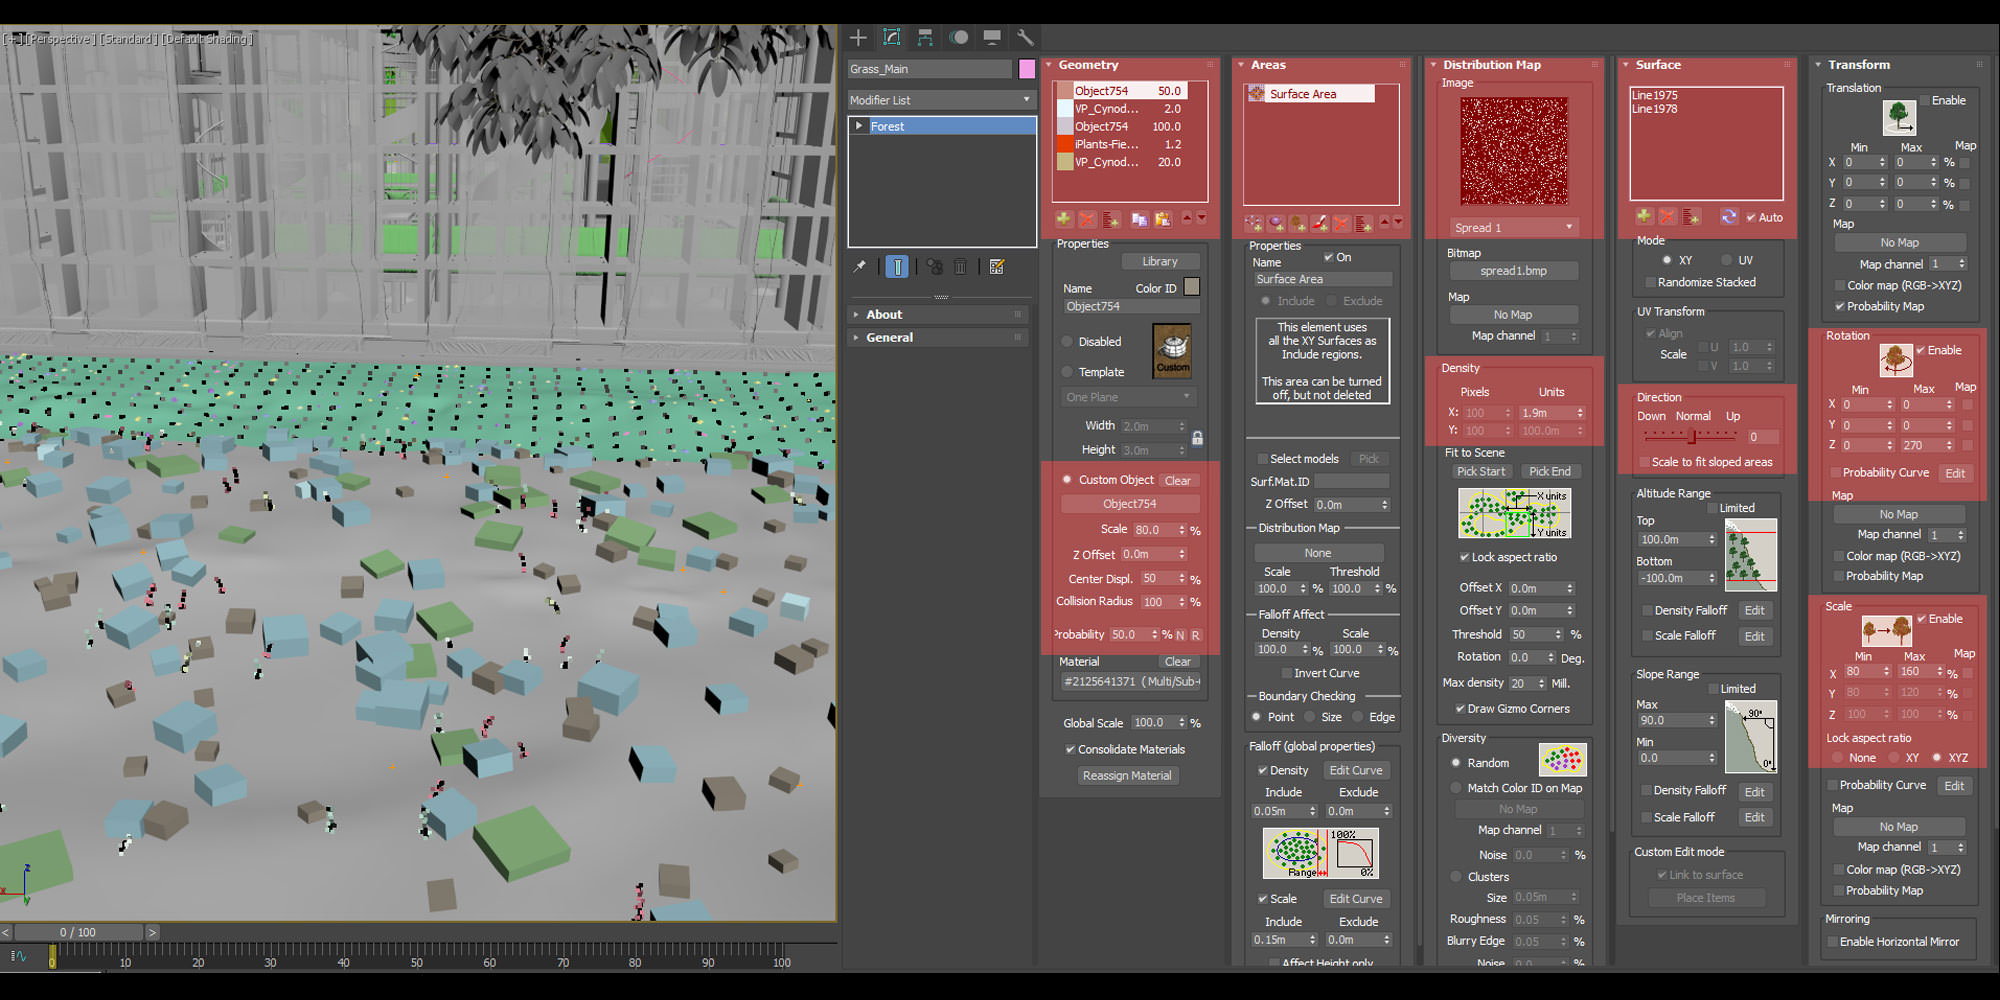Open the Utilities wrench panel
This screenshot has width=2000, height=1000.
pyautogui.click(x=1025, y=38)
